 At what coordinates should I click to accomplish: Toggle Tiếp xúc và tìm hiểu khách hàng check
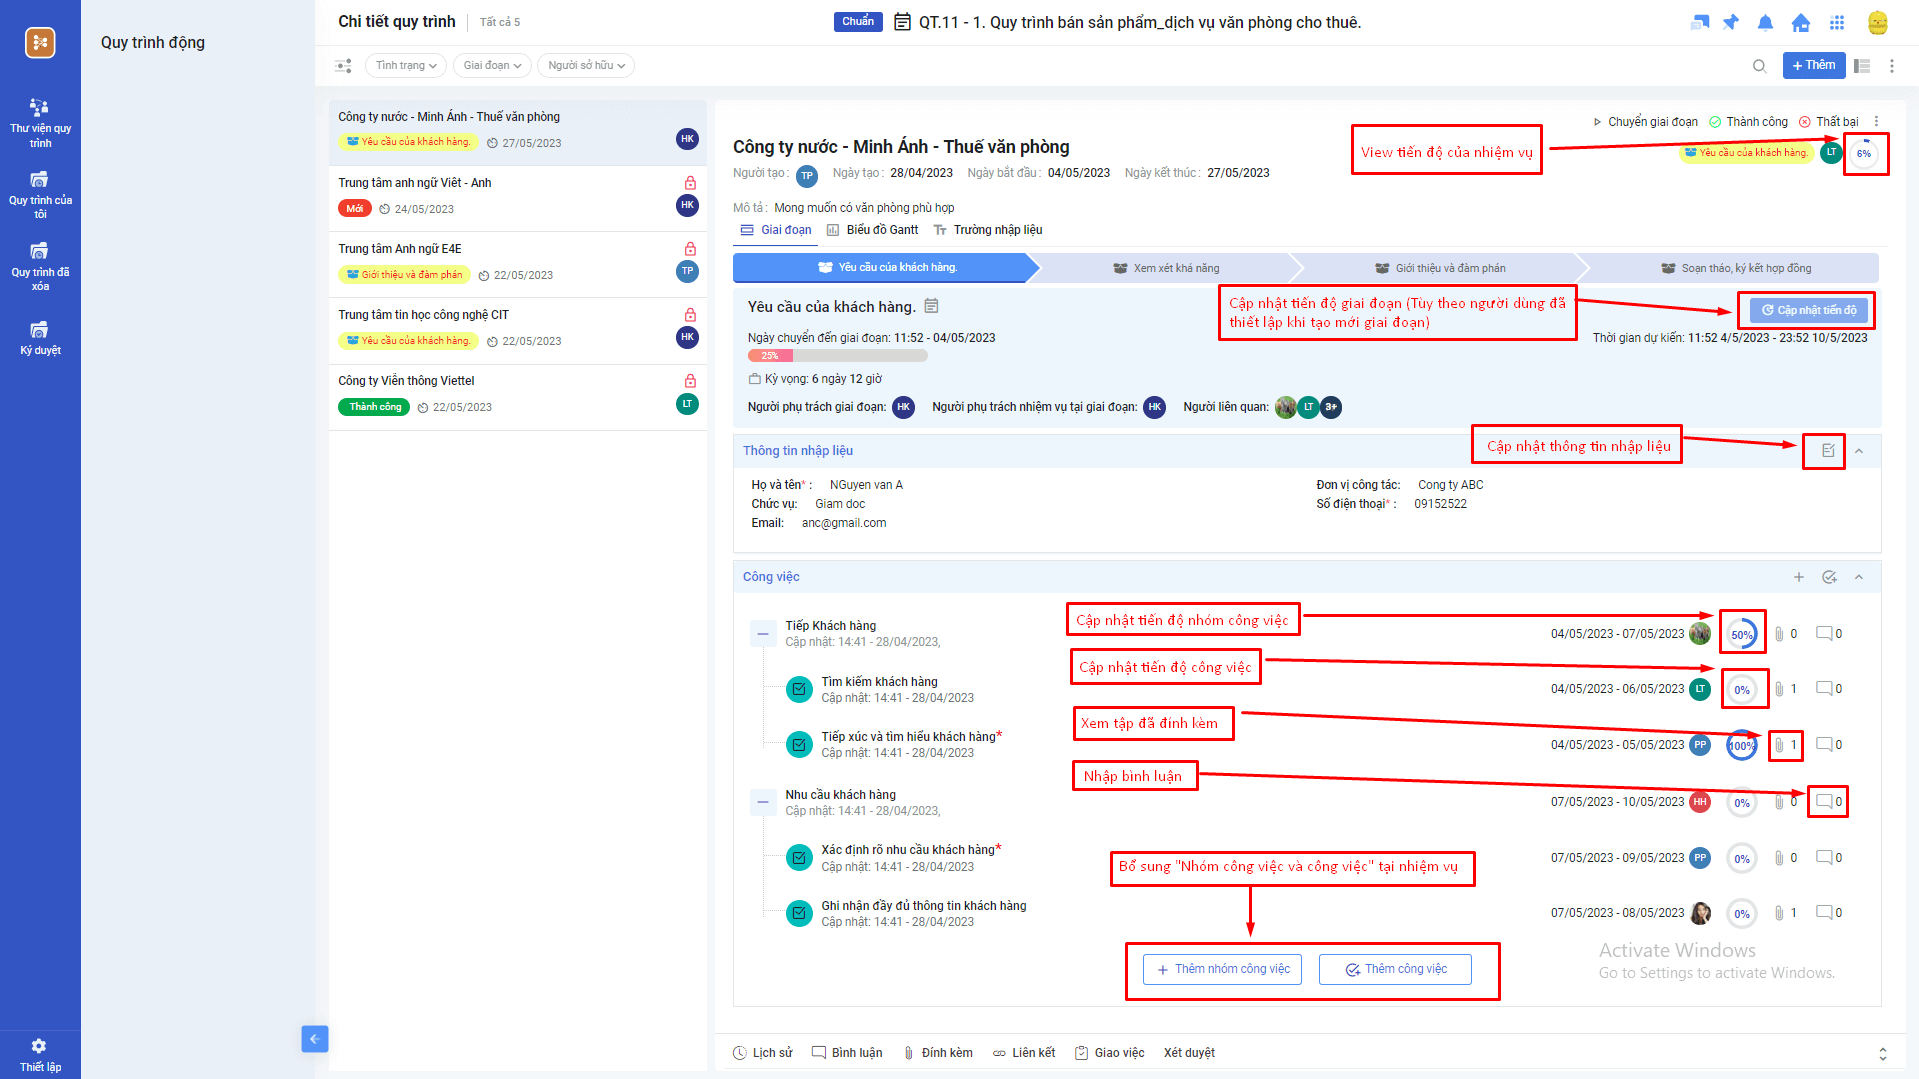(798, 745)
